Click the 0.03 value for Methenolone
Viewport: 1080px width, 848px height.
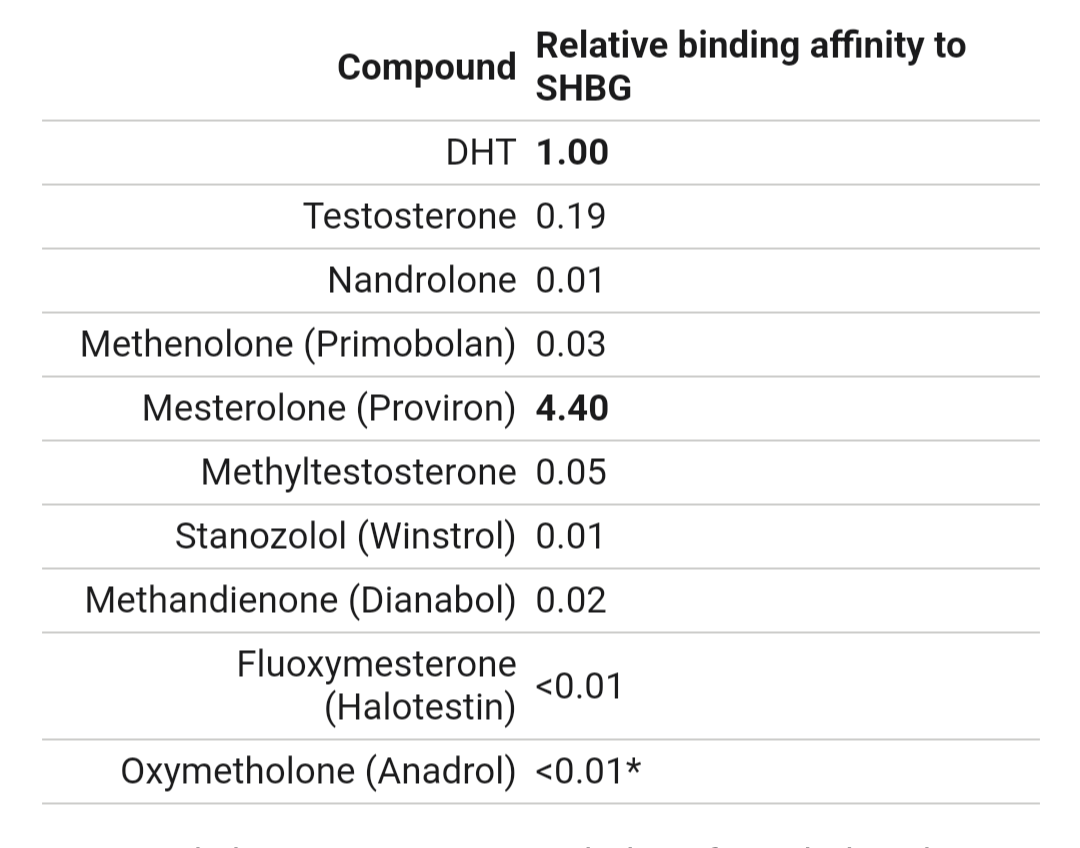pyautogui.click(x=570, y=344)
